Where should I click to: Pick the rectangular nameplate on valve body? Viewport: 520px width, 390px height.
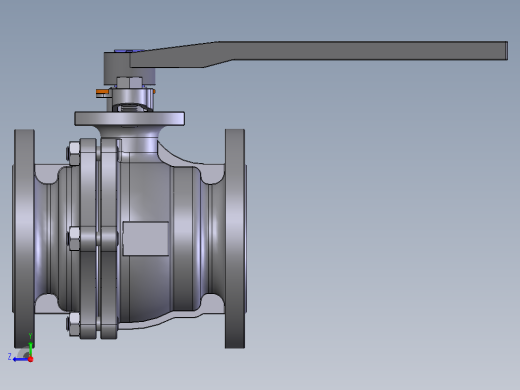tap(146, 238)
